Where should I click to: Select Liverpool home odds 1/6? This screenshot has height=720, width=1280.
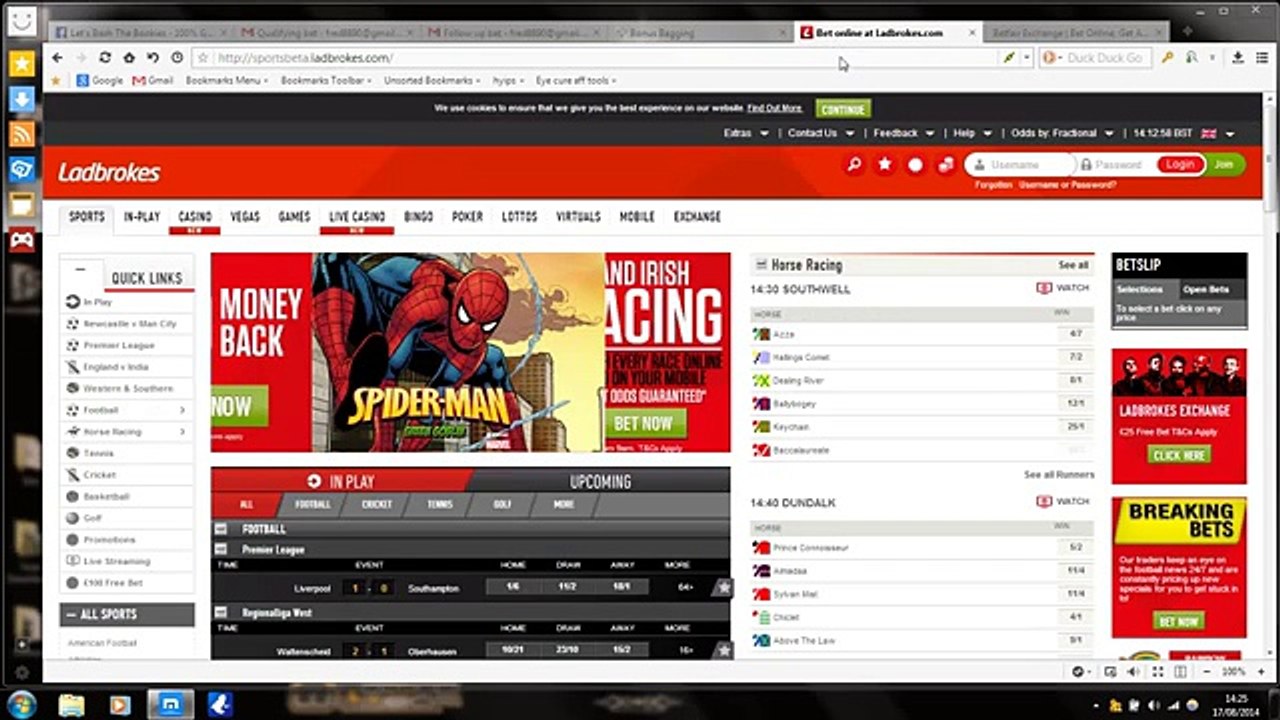[x=513, y=588]
